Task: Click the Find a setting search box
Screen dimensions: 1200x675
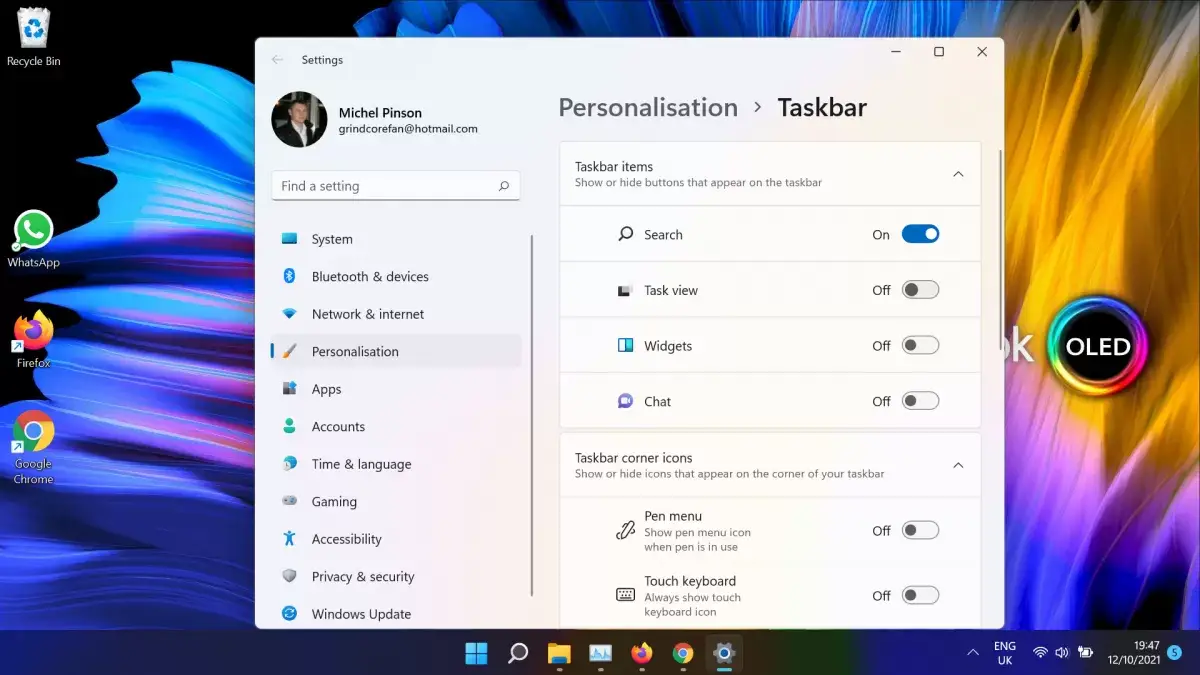Action: (395, 186)
